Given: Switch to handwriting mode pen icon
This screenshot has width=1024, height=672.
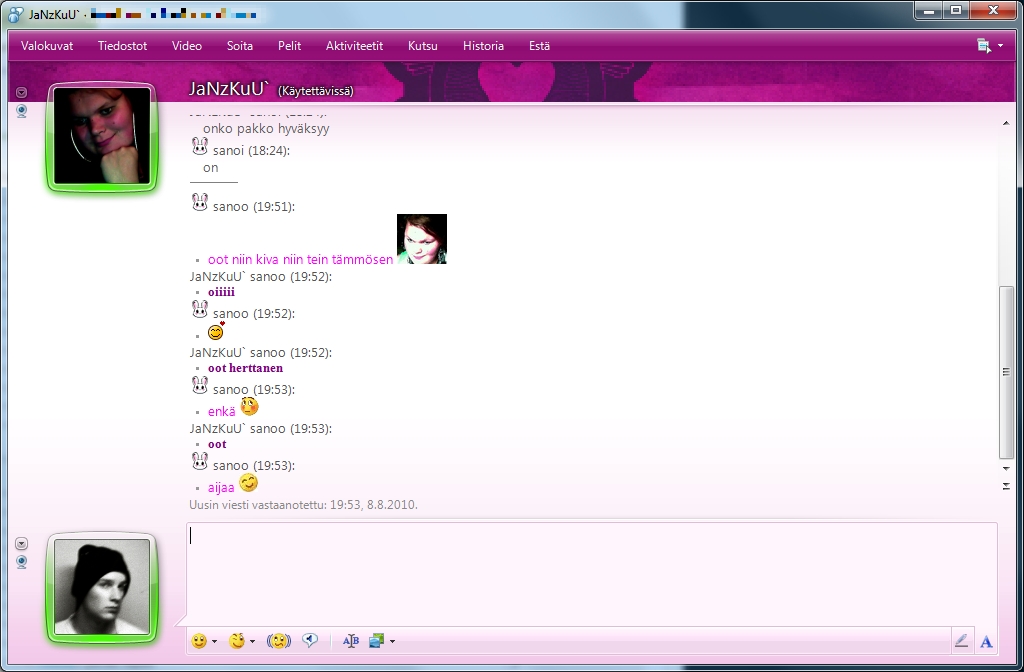Looking at the screenshot, I should (961, 642).
